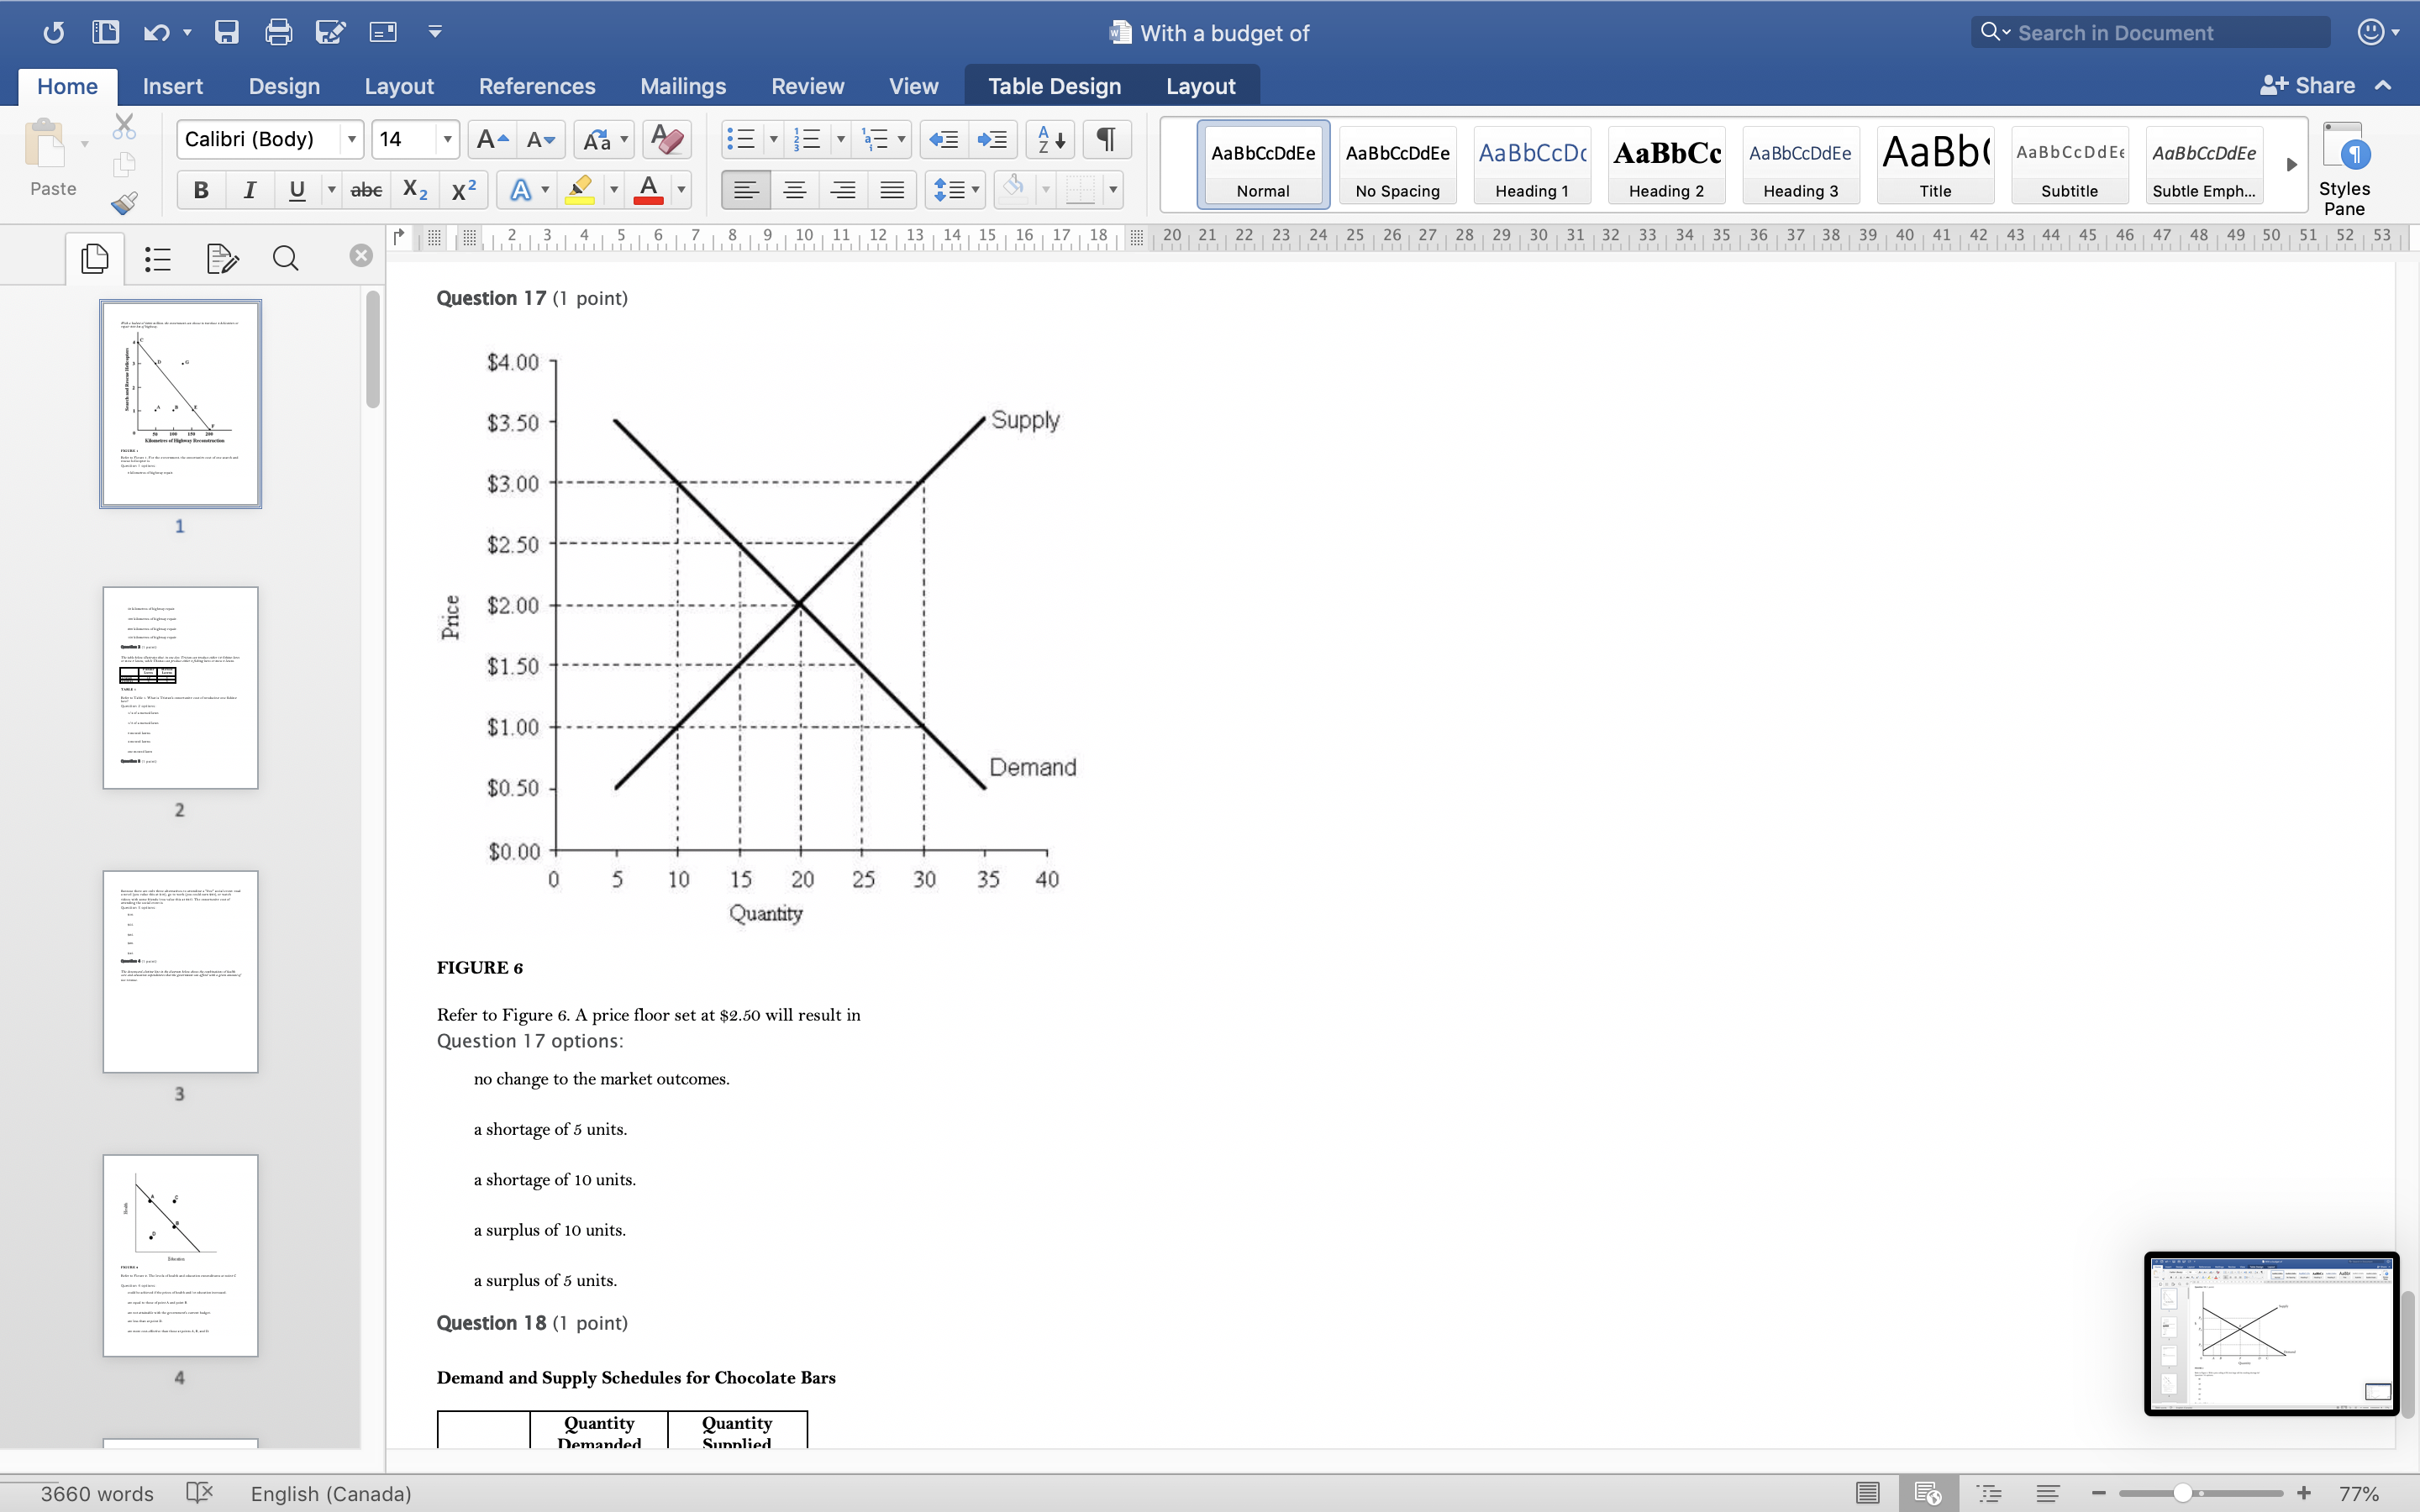Click the Clear Formatting eraser icon
2420x1512 pixels.
point(667,139)
